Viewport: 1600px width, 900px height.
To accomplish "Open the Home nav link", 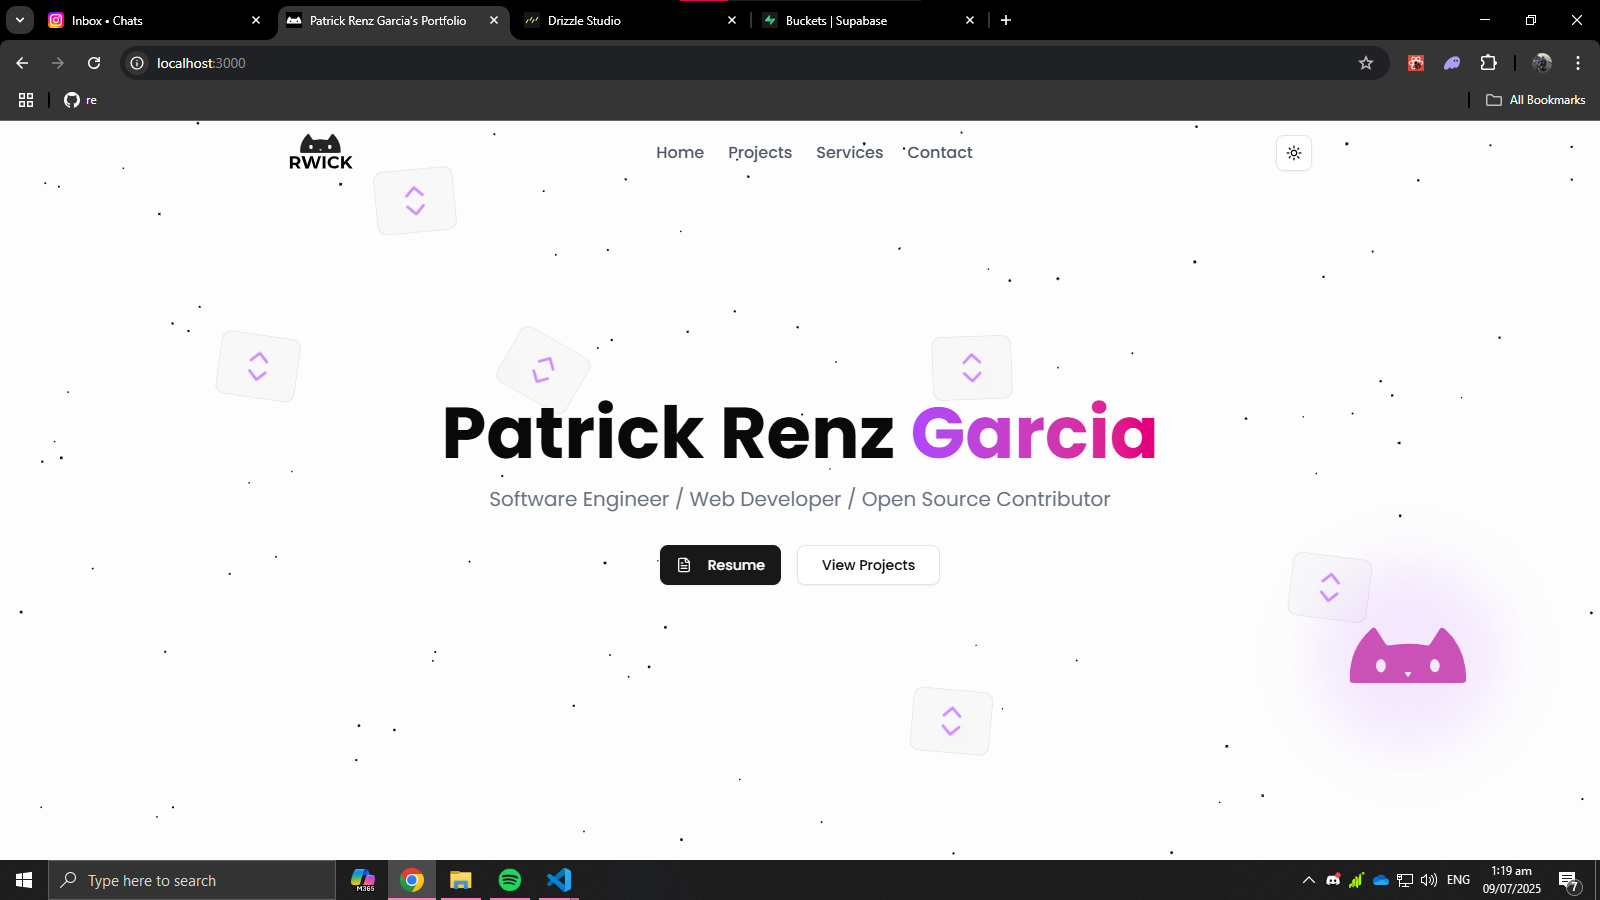I will (x=680, y=152).
